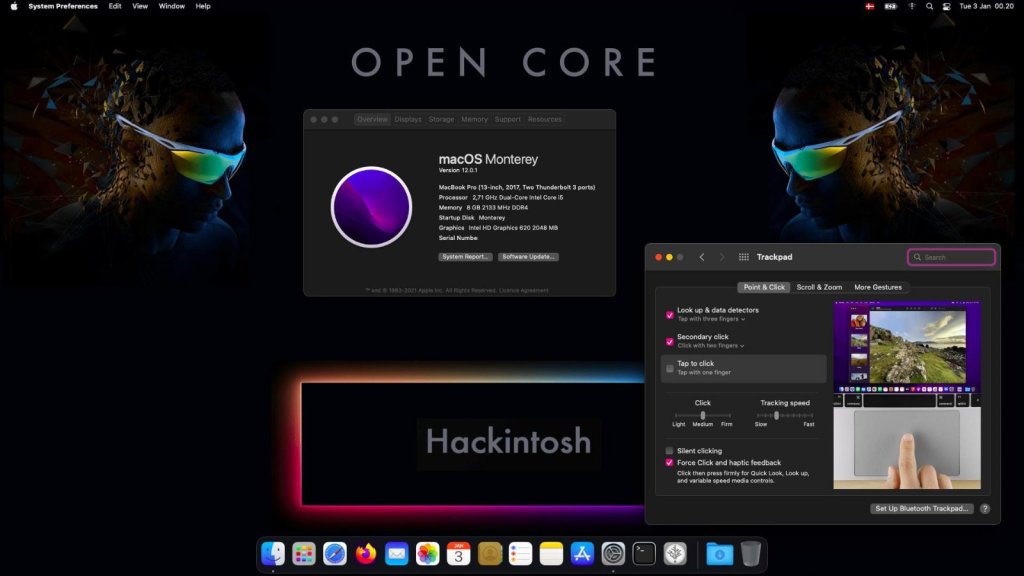Uncheck Force Click and haptic feedback
The image size is (1024, 576).
point(670,463)
